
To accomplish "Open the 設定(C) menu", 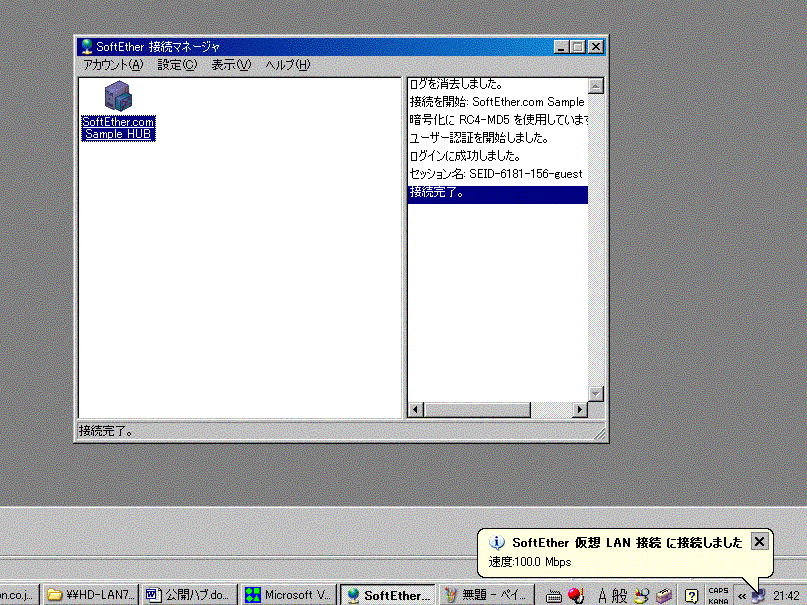I will [177, 65].
